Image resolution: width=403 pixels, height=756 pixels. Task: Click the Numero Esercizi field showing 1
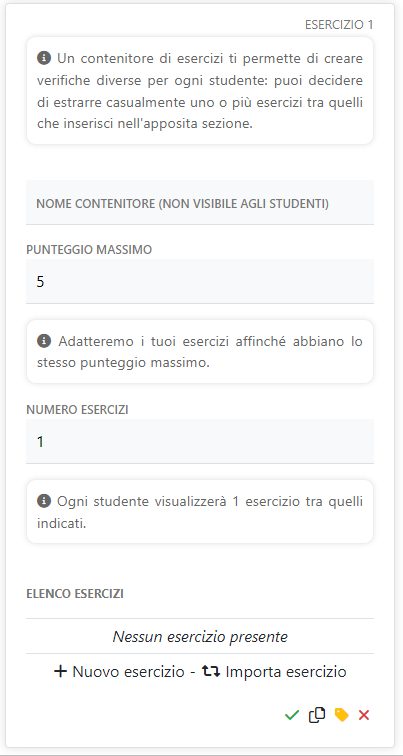pos(200,441)
